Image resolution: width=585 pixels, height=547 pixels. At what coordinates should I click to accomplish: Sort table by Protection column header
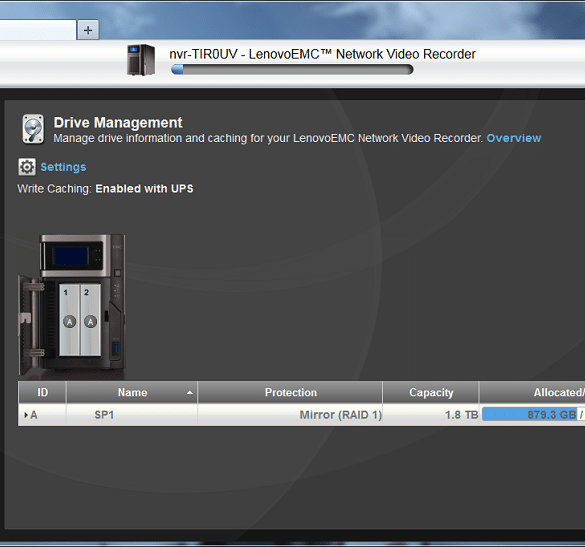tap(290, 392)
